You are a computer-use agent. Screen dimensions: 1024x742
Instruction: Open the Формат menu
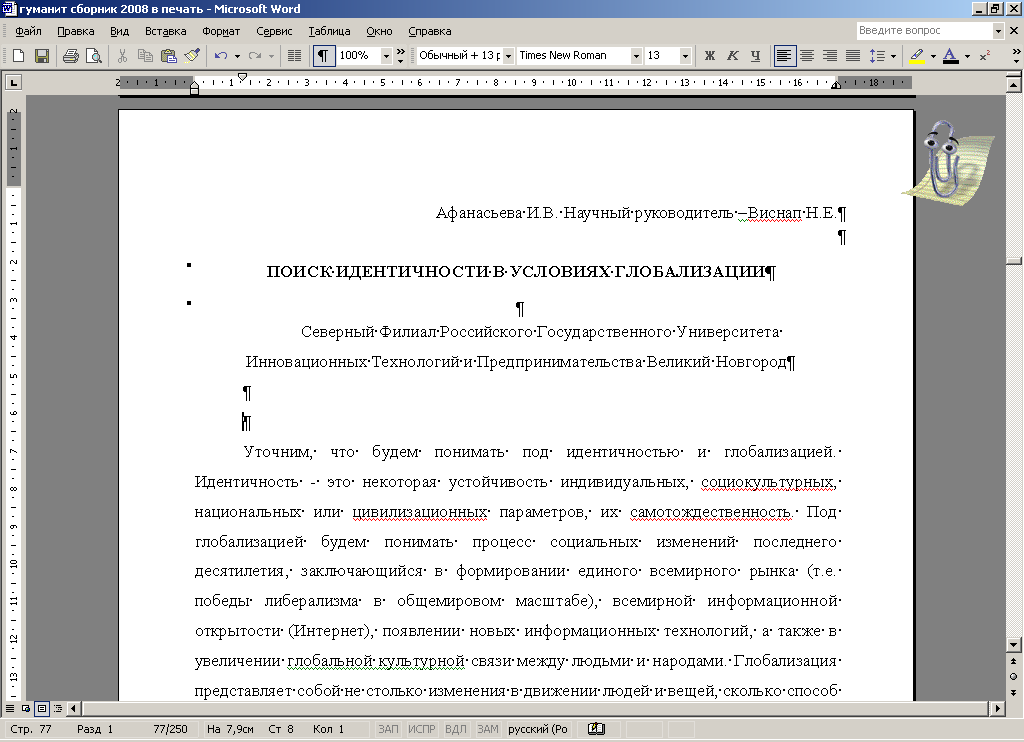pos(221,31)
